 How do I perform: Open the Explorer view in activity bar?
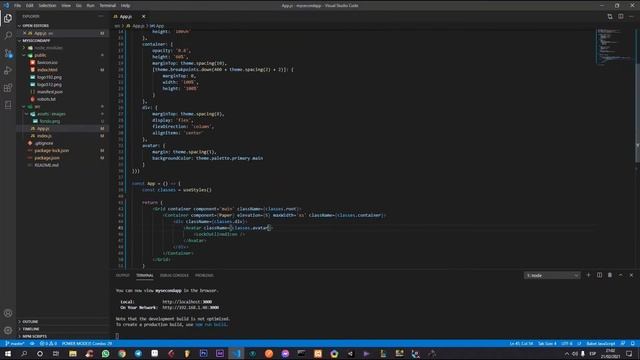[8, 18]
